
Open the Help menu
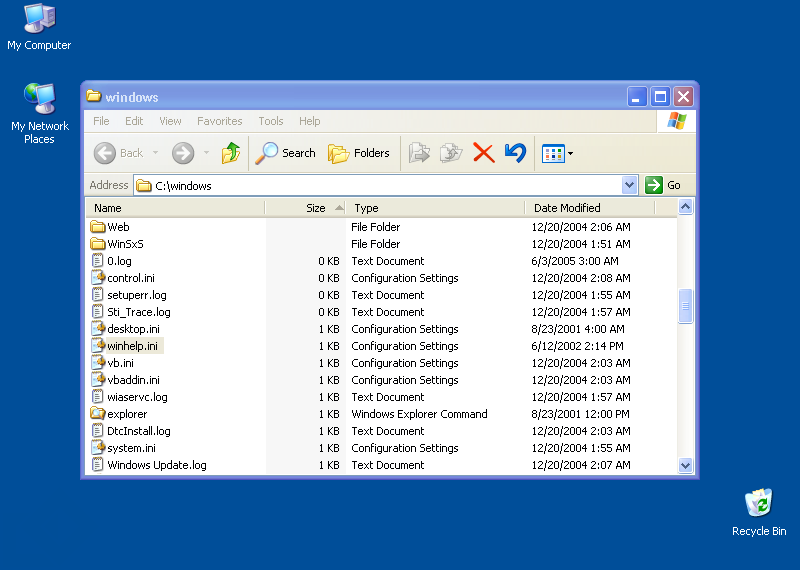coord(310,121)
